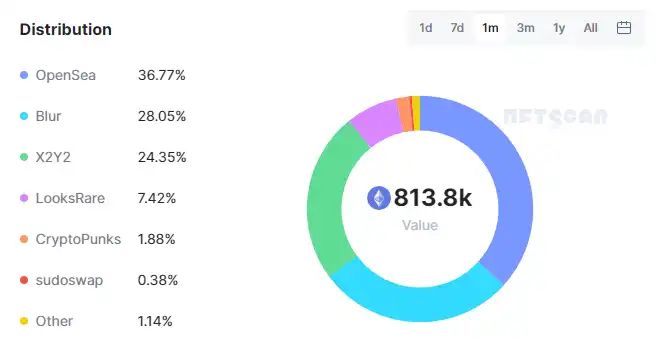Click the CryptoPunks legend label

point(78,239)
